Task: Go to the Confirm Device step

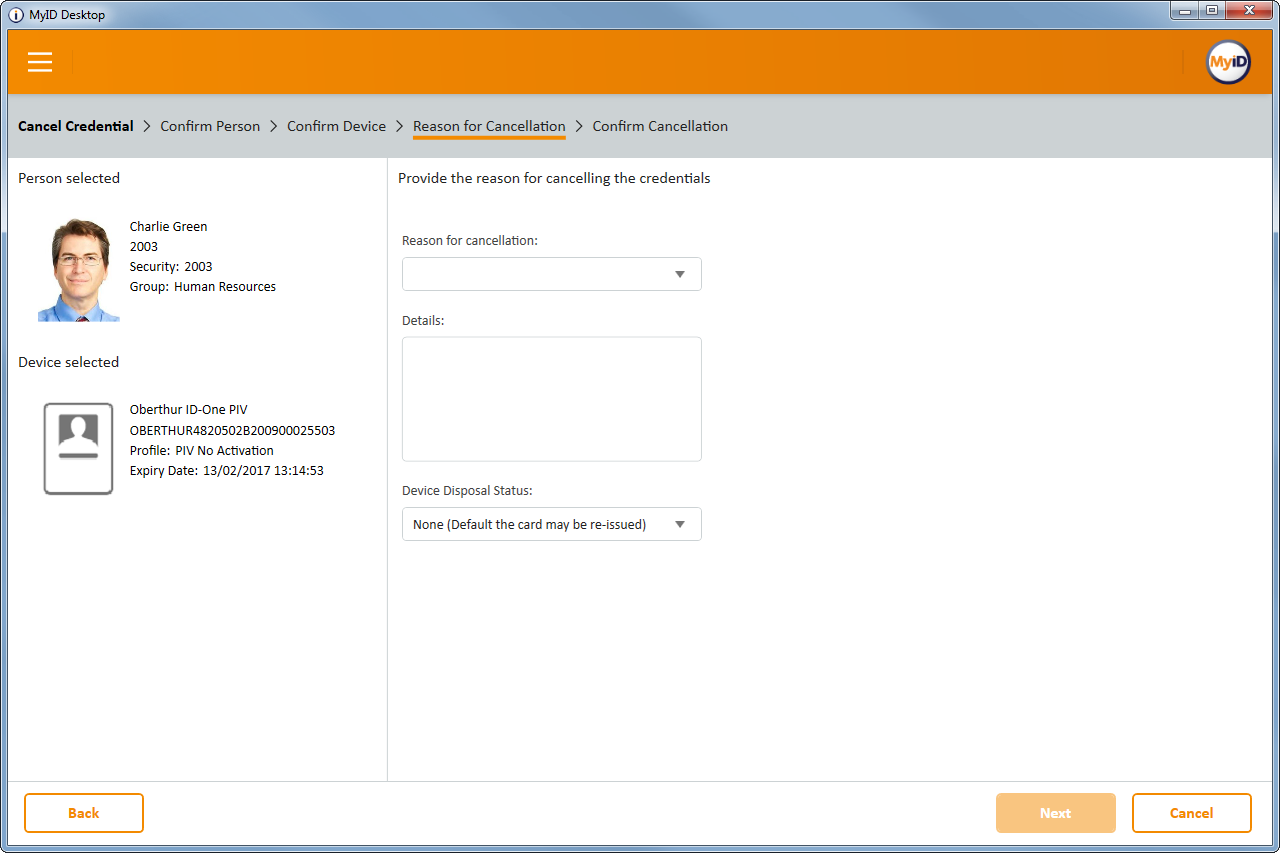Action: tap(336, 126)
